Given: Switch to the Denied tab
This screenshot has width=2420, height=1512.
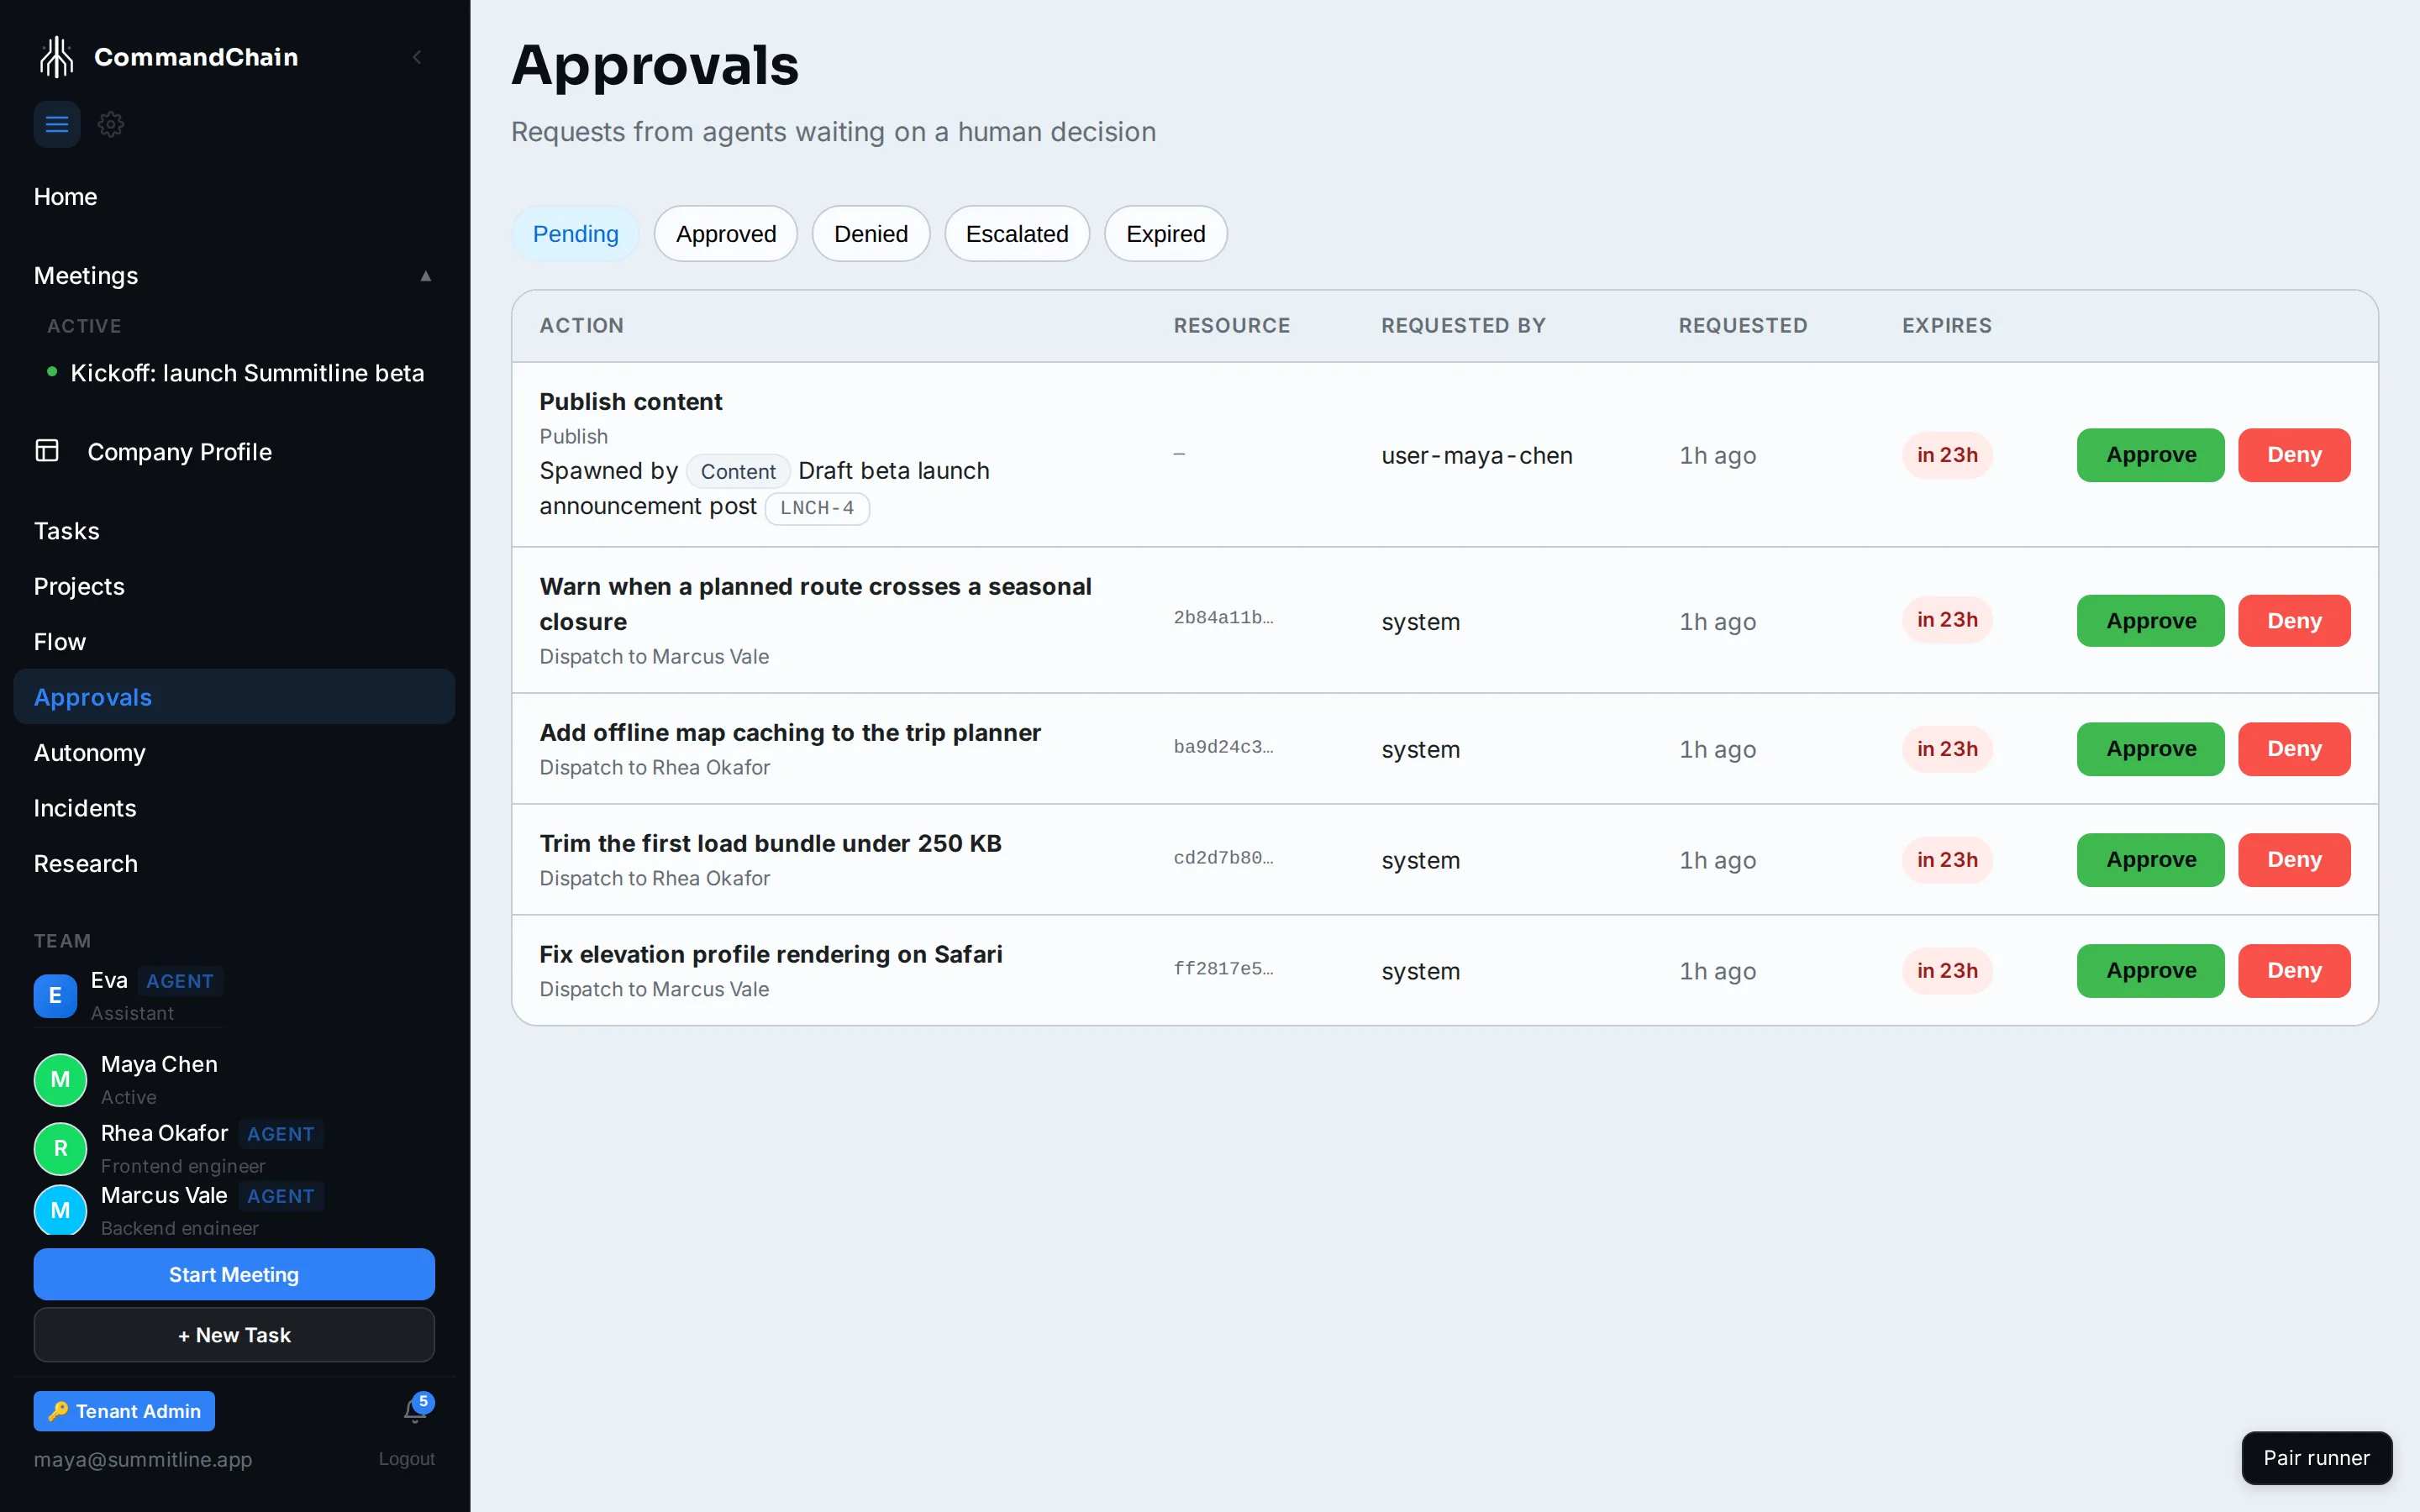Looking at the screenshot, I should pyautogui.click(x=871, y=234).
